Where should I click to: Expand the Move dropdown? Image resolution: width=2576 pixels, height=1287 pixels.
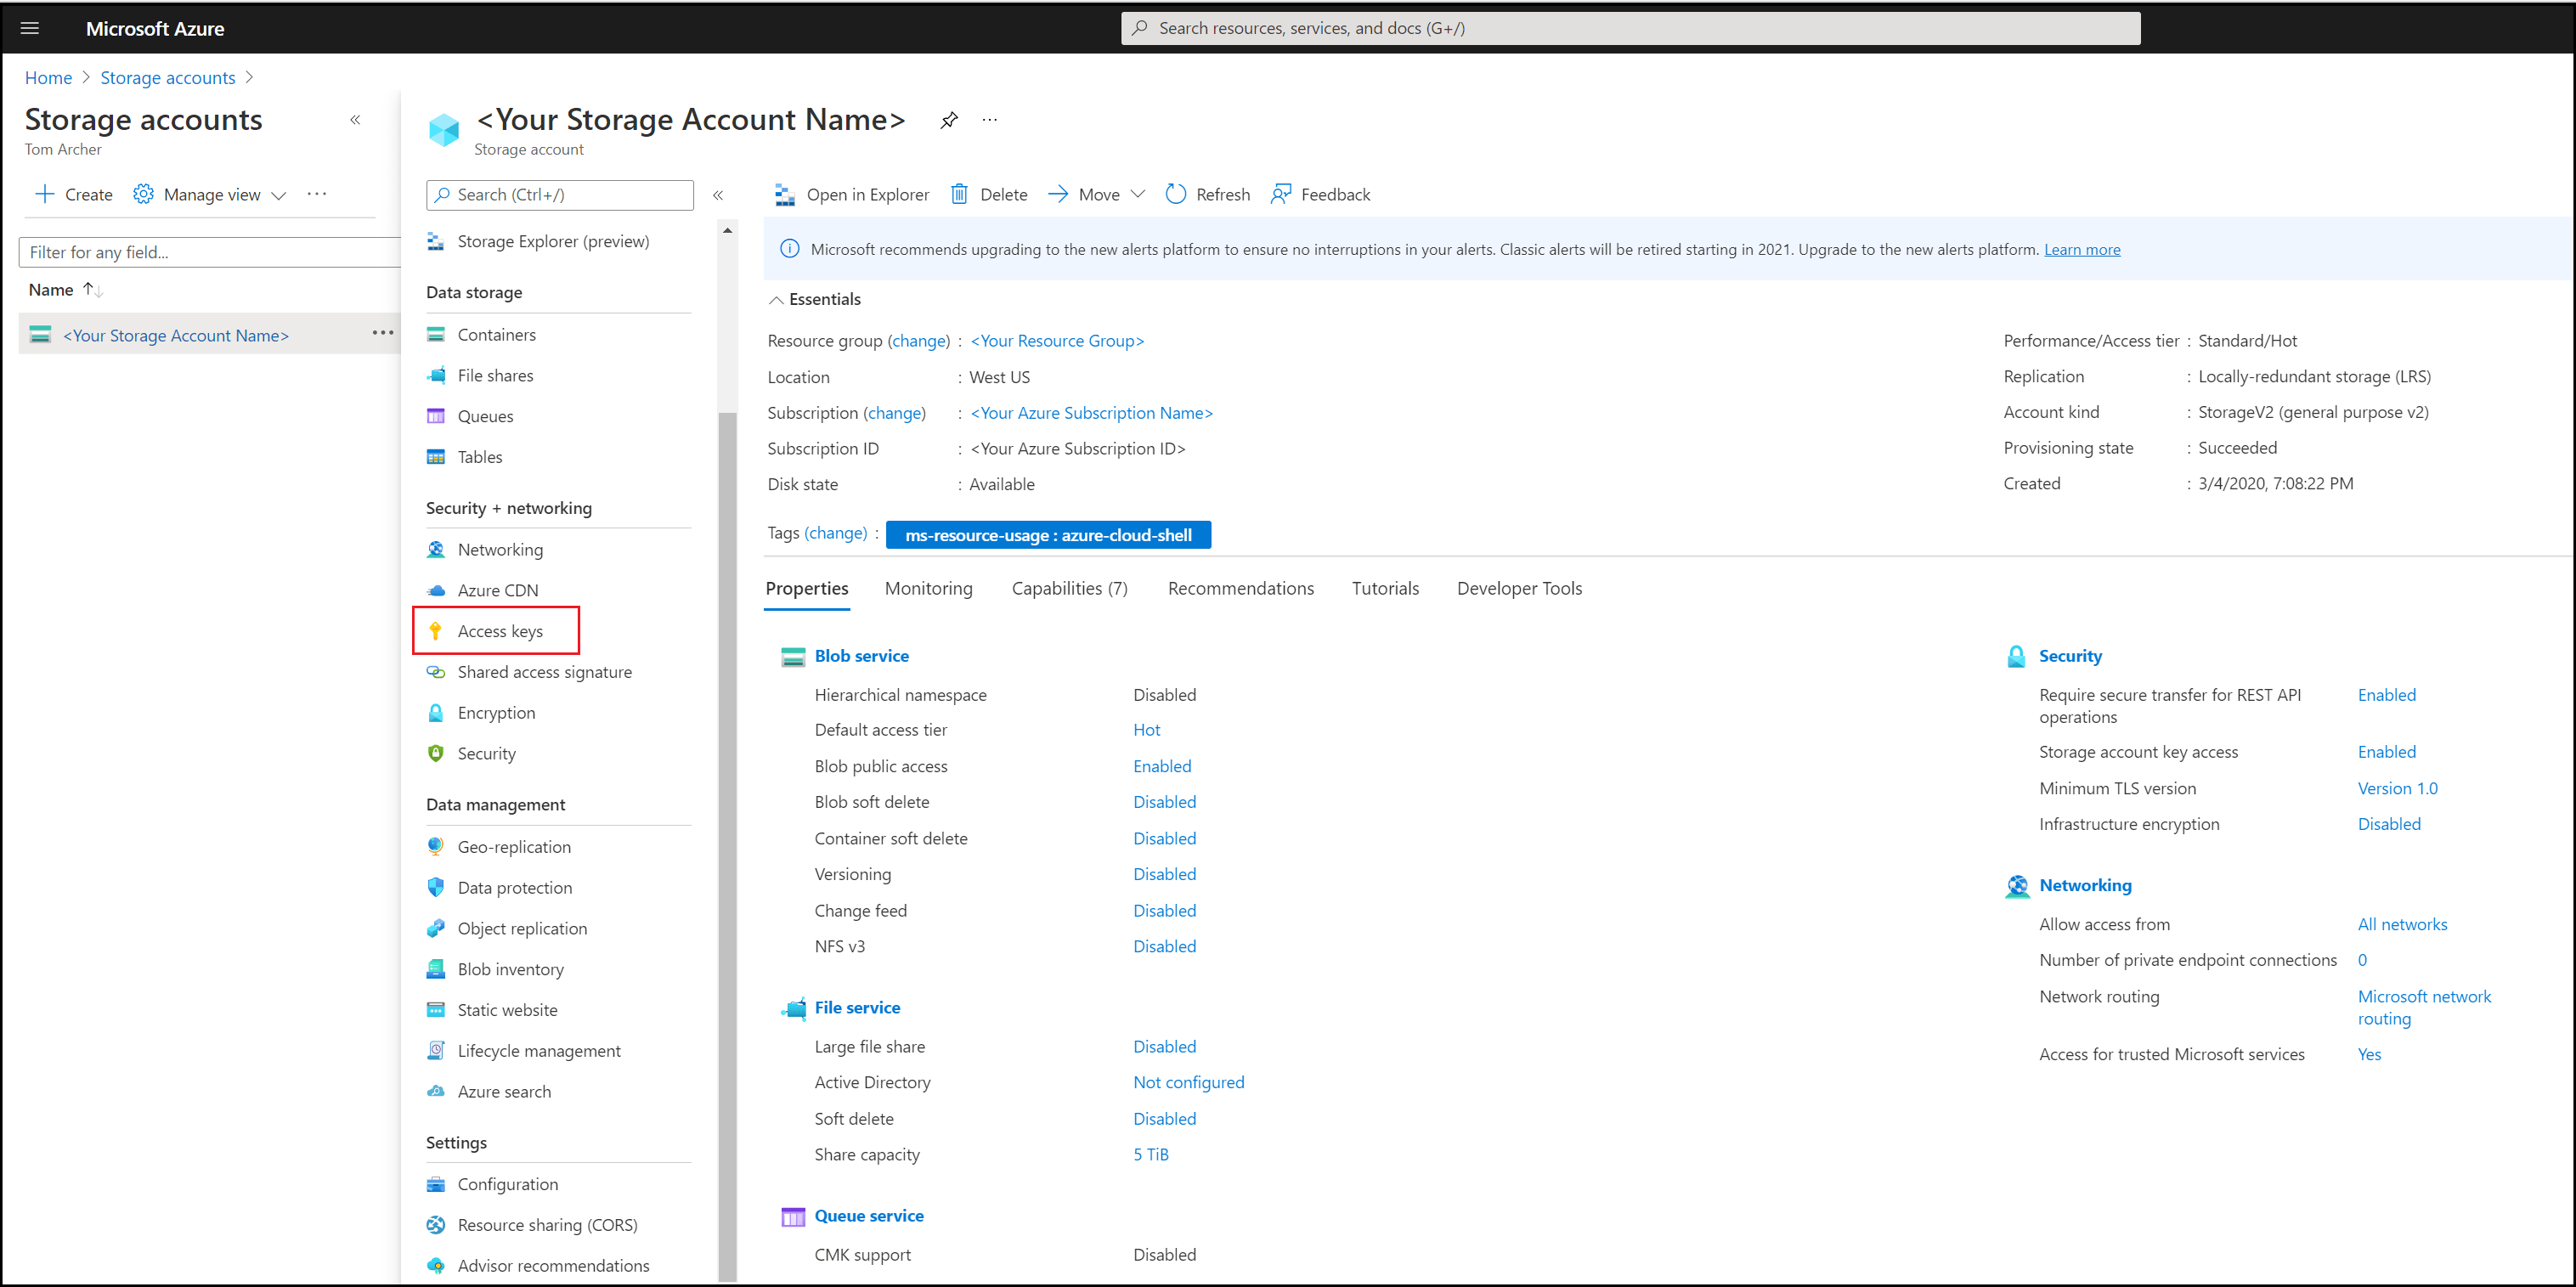pos(1139,193)
